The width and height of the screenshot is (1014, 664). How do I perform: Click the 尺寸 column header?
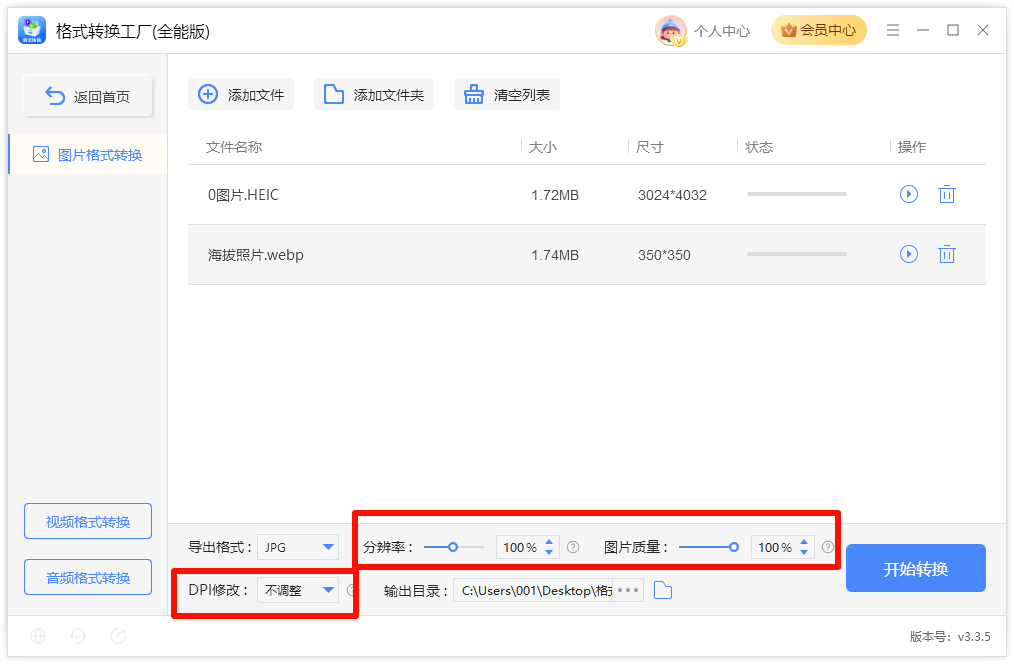click(x=649, y=147)
